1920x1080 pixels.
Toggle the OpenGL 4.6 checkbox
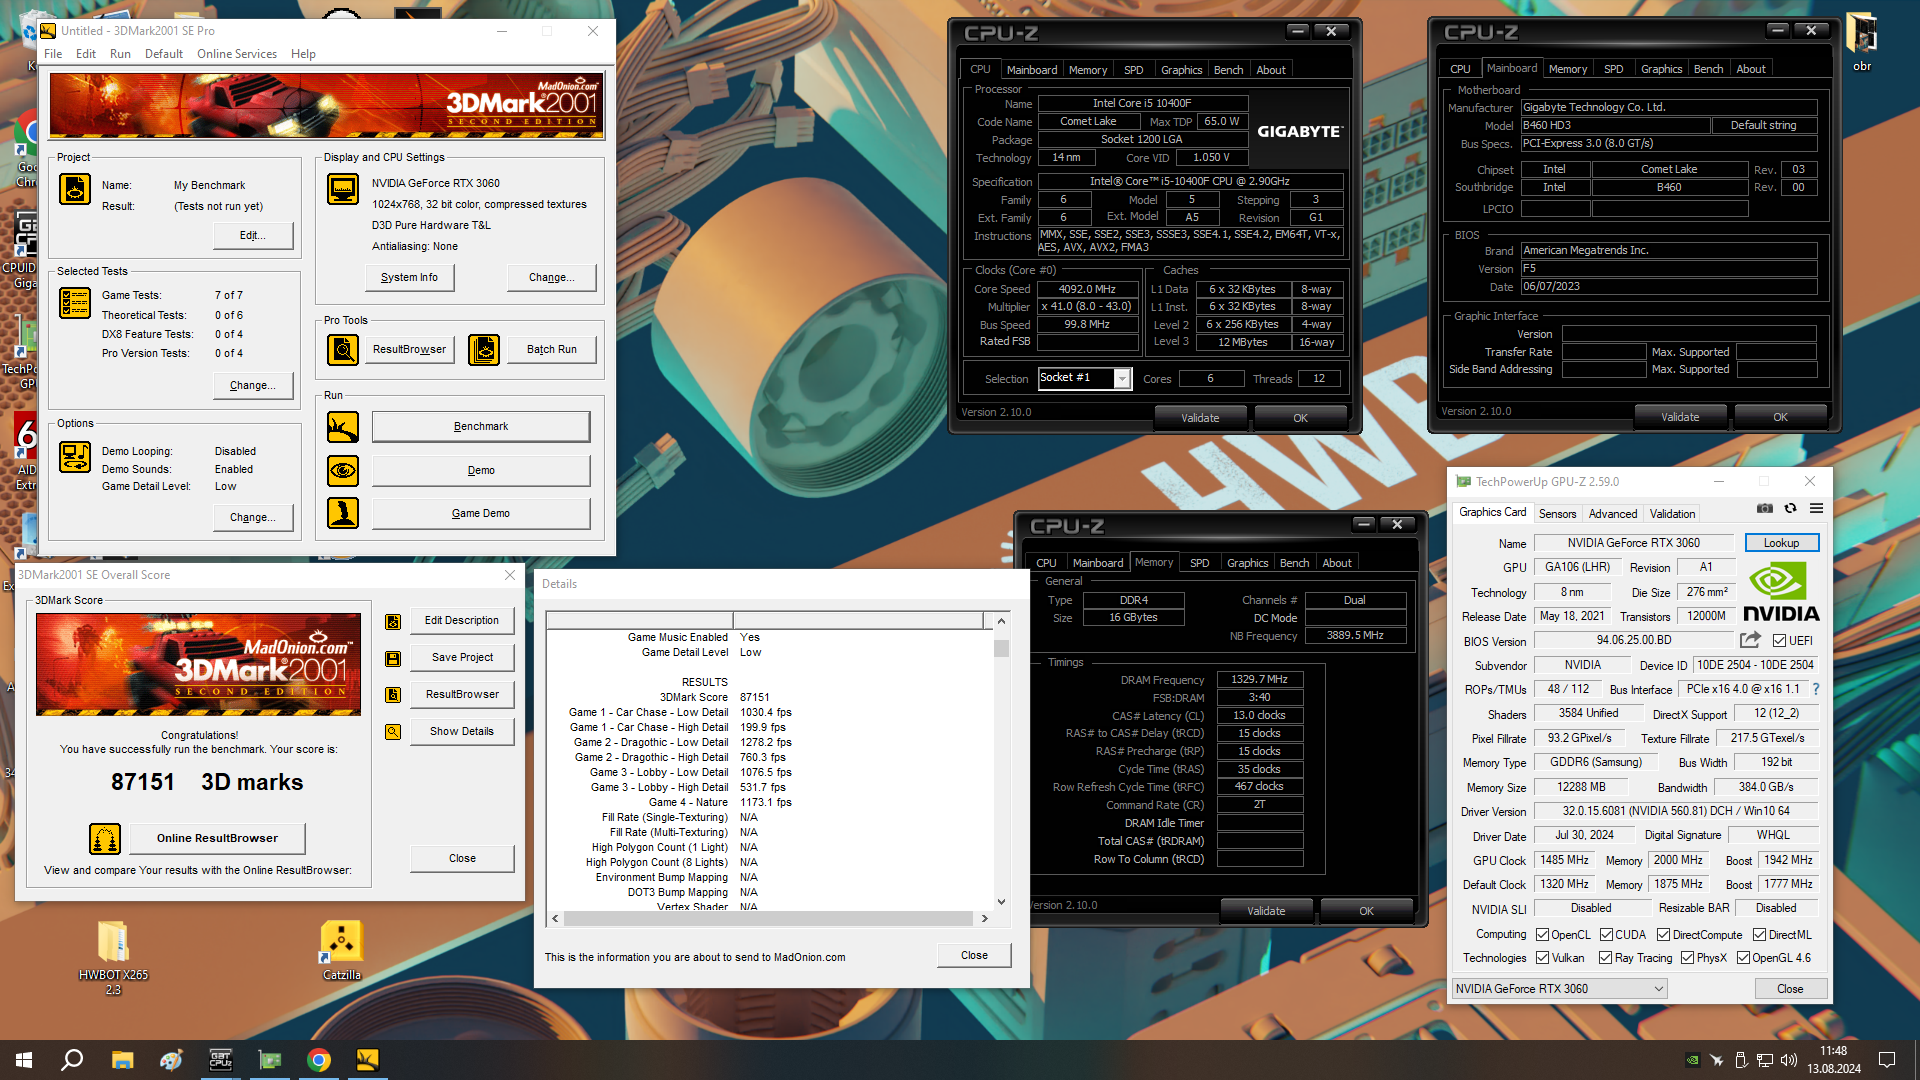click(x=1743, y=958)
